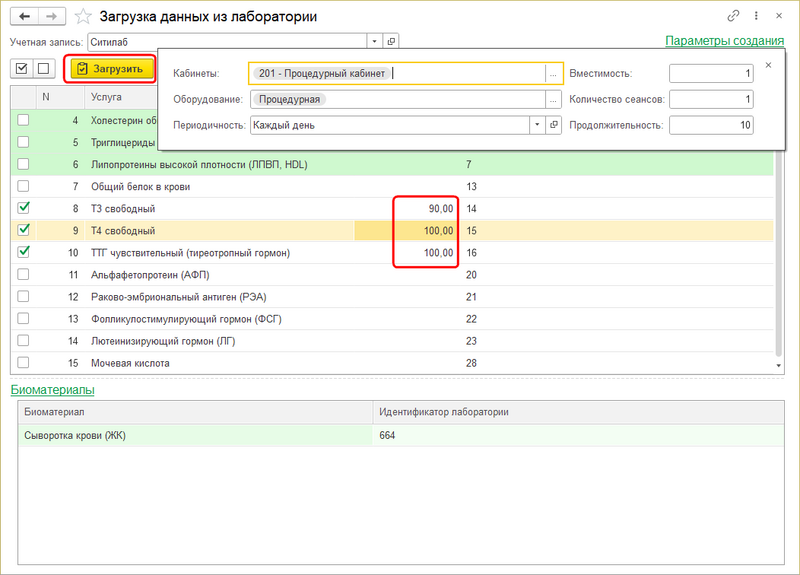
Task: Open the Кабинеты selection ellipsis button
Action: [553, 74]
